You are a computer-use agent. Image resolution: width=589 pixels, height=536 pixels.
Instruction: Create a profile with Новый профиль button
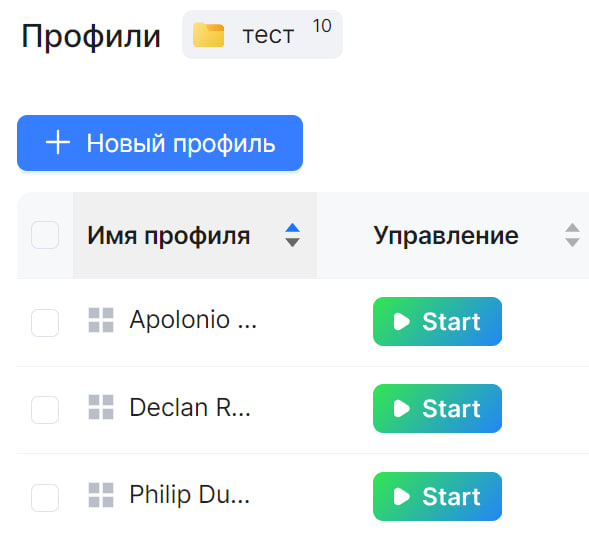tap(160, 143)
